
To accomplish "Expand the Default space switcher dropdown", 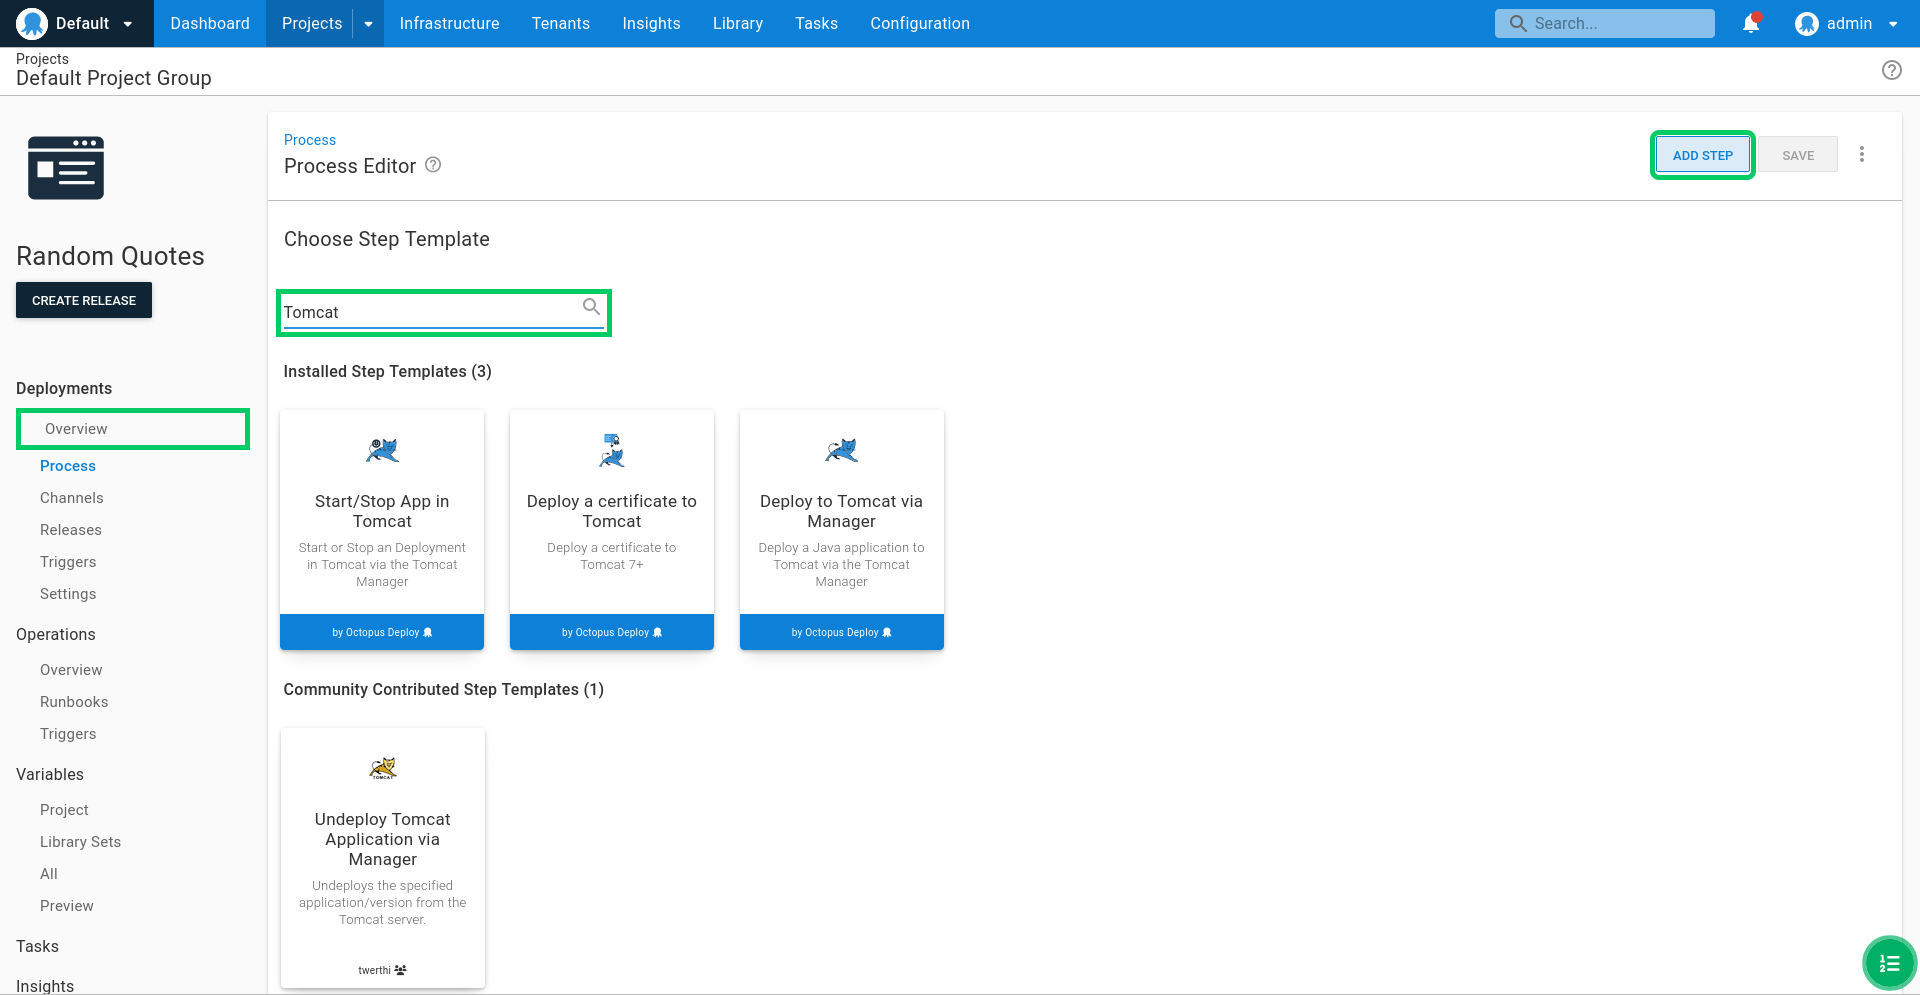I will 128,24.
